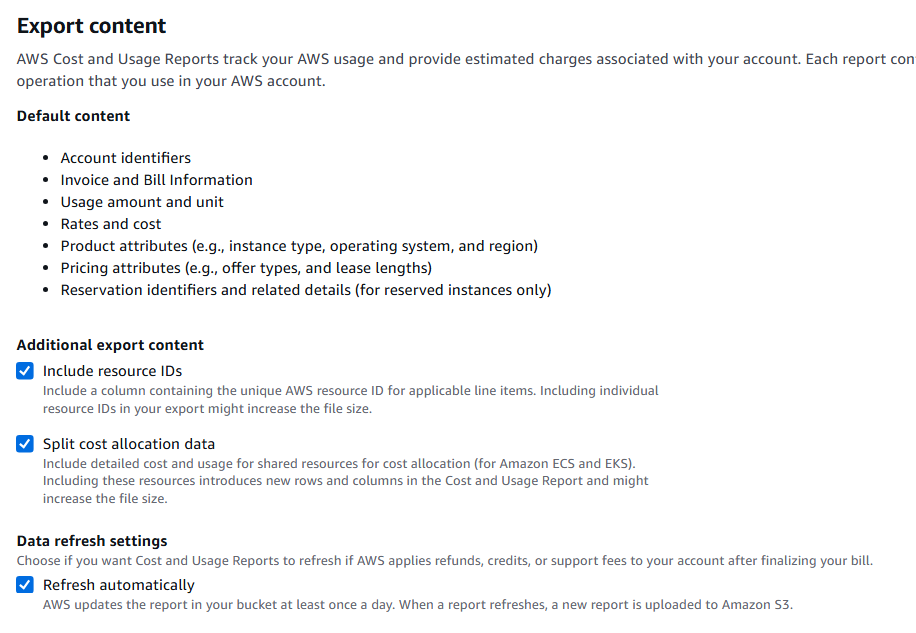Toggle the Split cost allocation data checkbox
This screenshot has width=916, height=633.
(25, 444)
